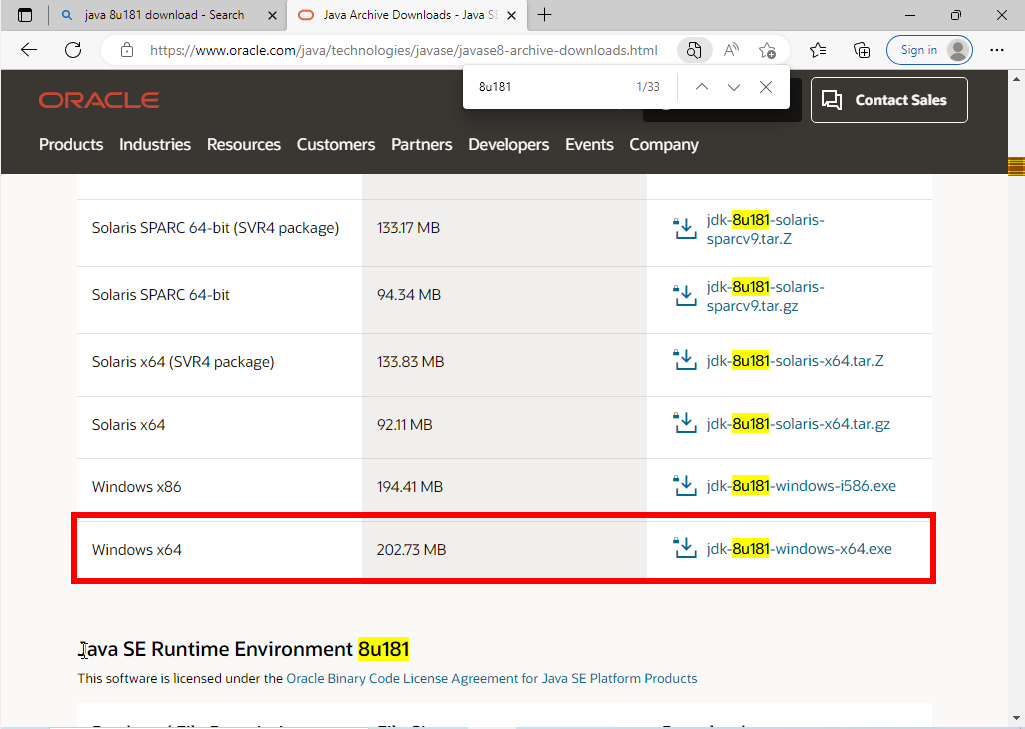Click the 202.73 MB file size
Image resolution: width=1025 pixels, height=729 pixels.
click(411, 550)
